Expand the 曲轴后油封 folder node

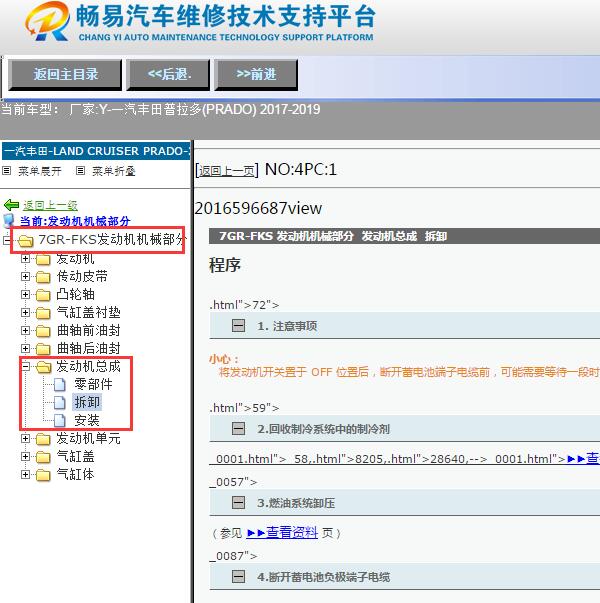(25, 348)
